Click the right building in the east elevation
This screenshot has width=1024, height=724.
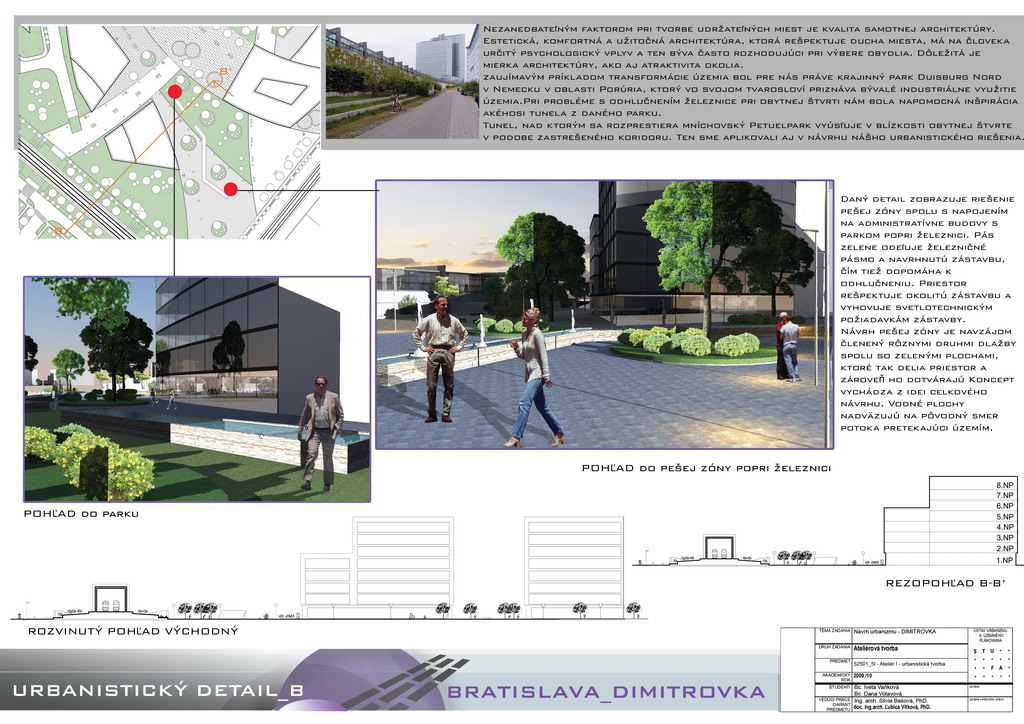575,568
